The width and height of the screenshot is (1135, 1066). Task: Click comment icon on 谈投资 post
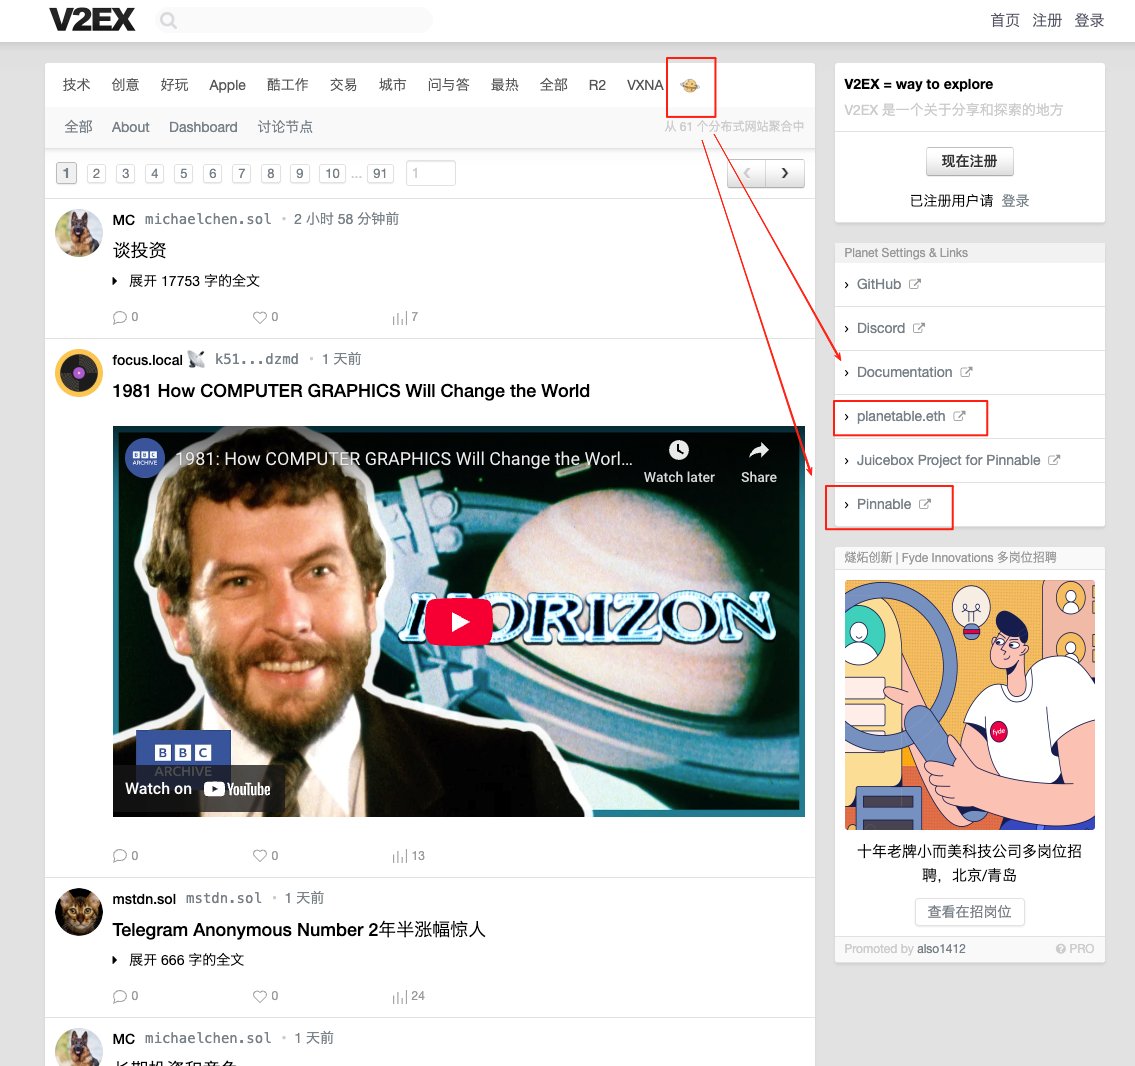[x=119, y=317]
